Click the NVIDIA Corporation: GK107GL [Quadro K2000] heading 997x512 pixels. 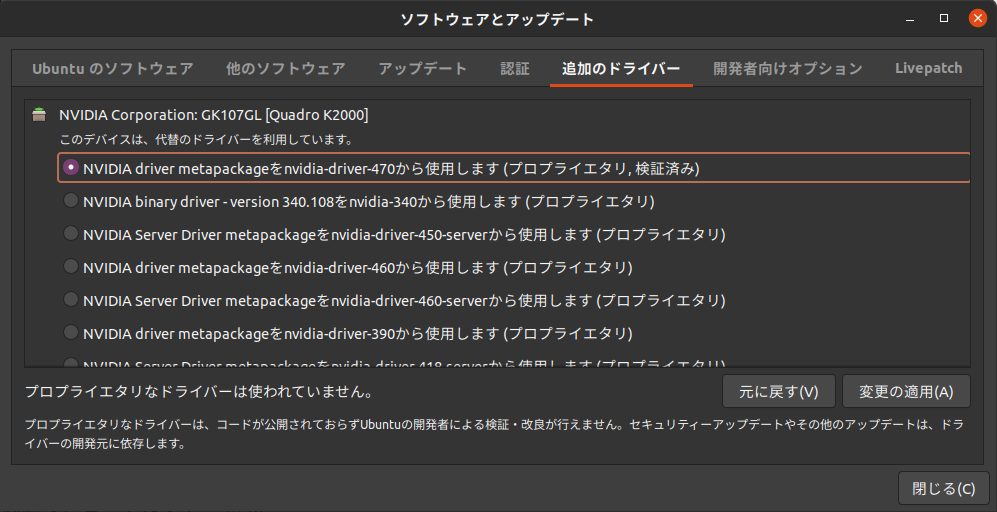click(x=214, y=115)
